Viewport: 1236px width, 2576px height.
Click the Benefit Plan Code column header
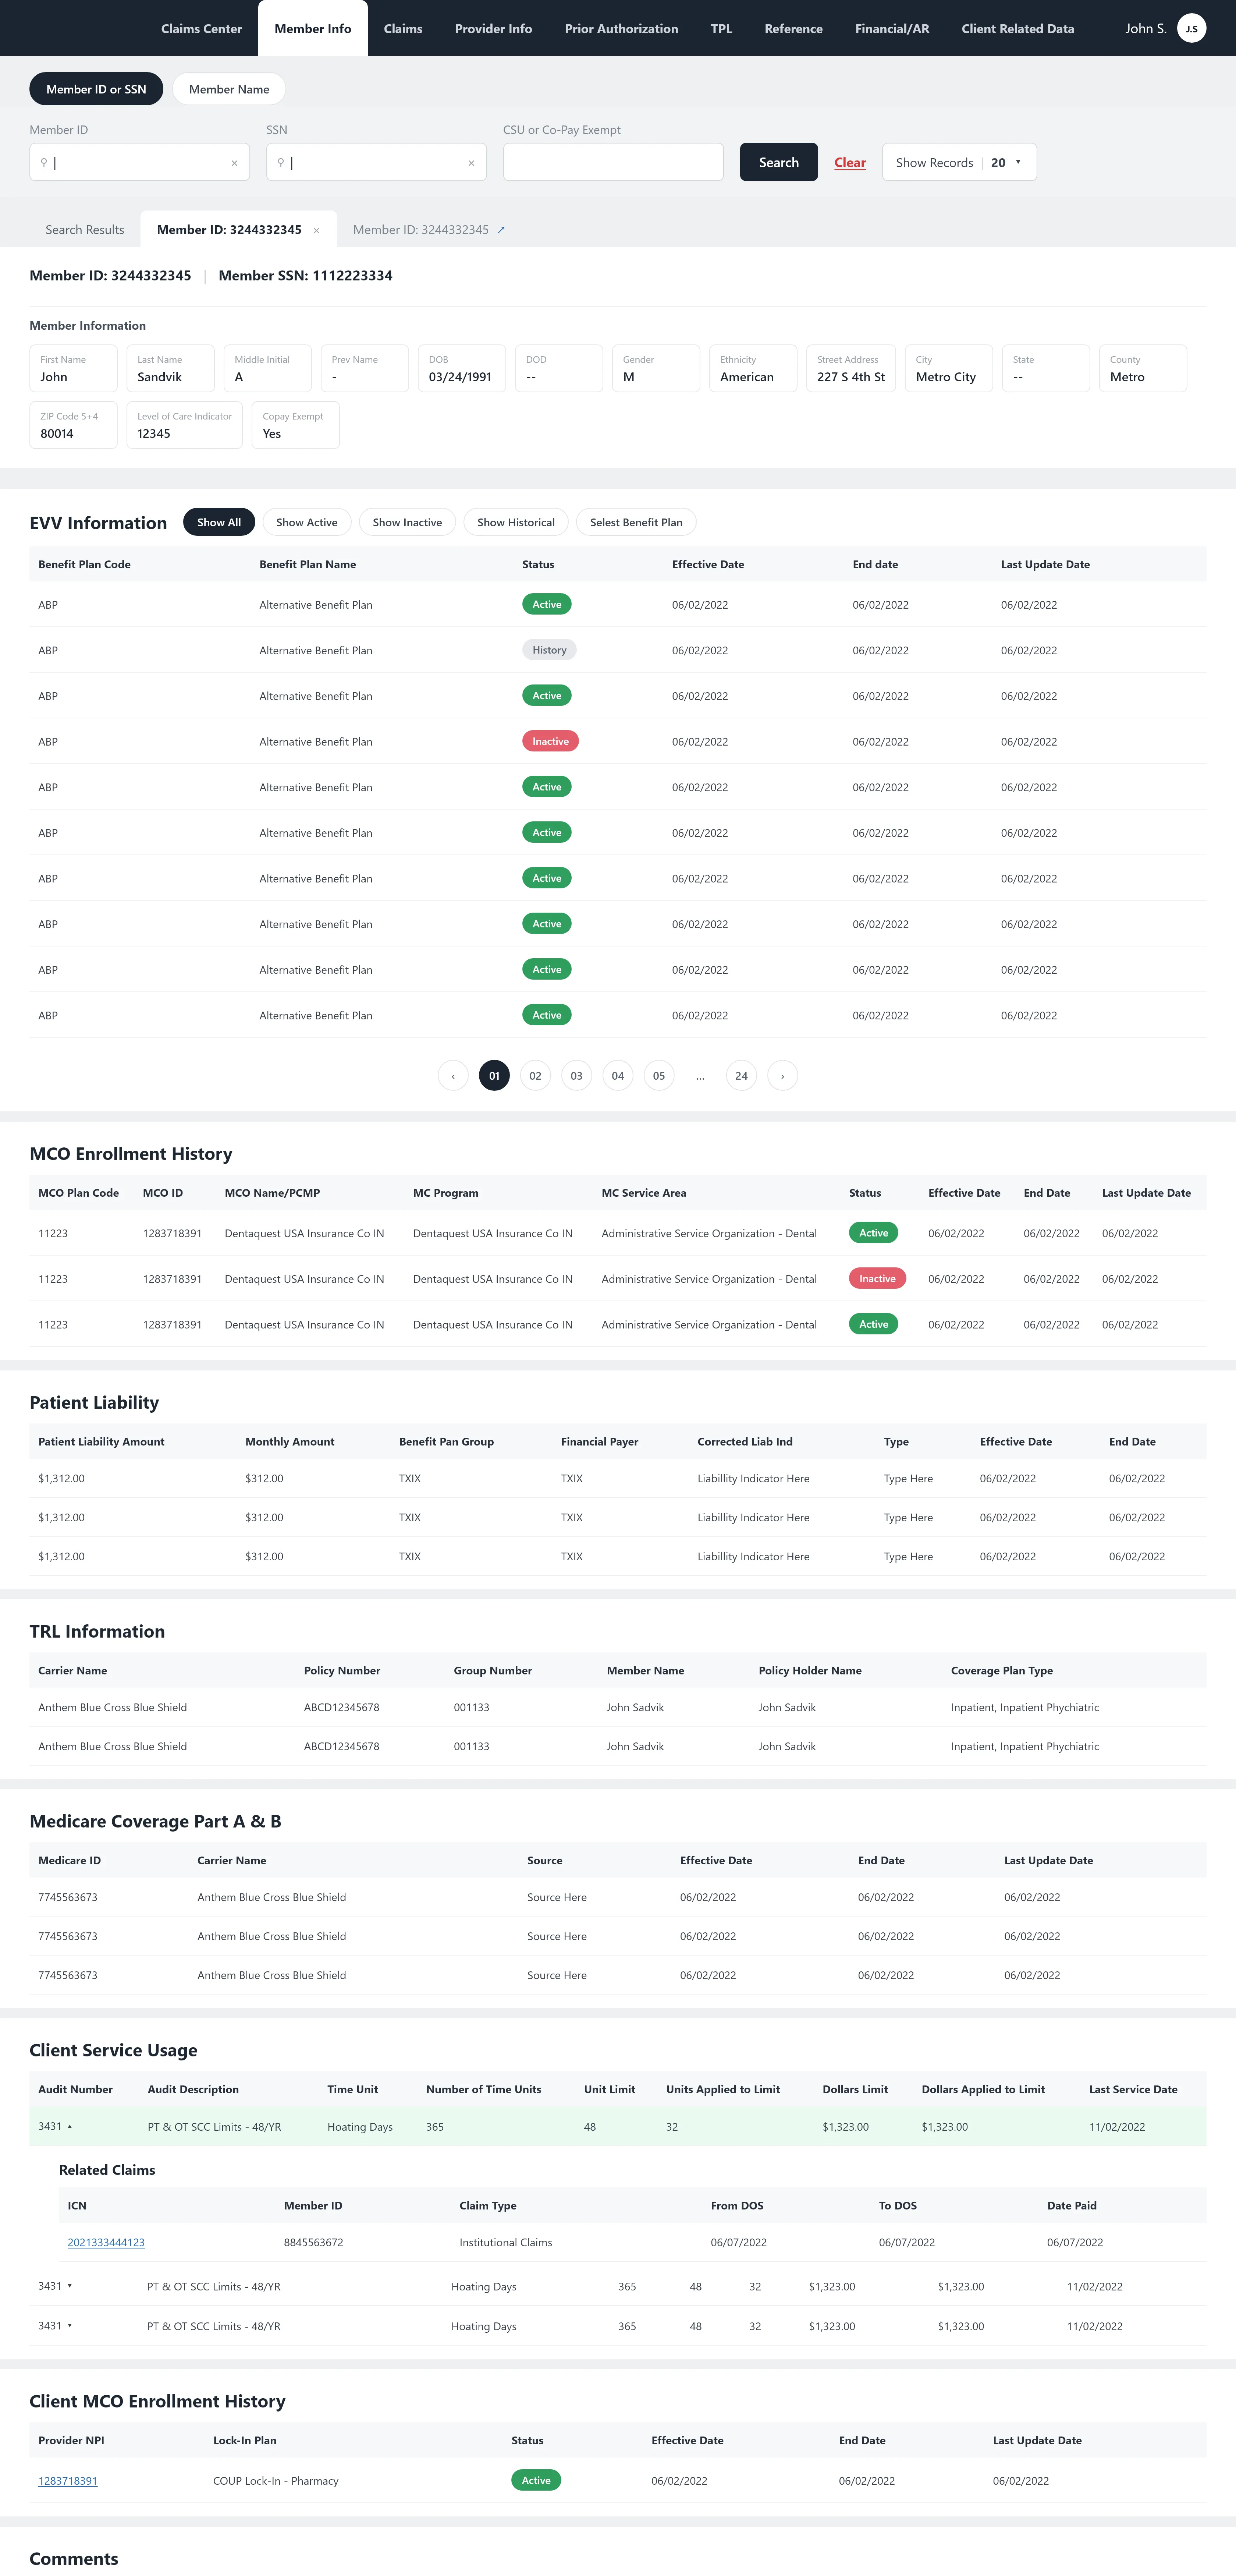point(84,564)
